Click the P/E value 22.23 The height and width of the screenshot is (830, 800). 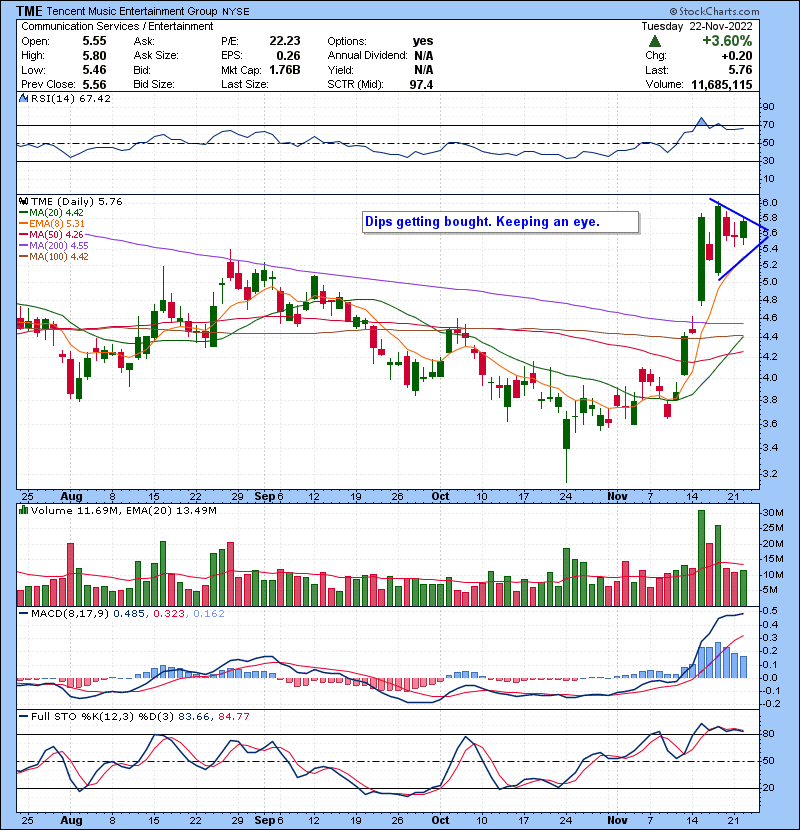click(285, 41)
